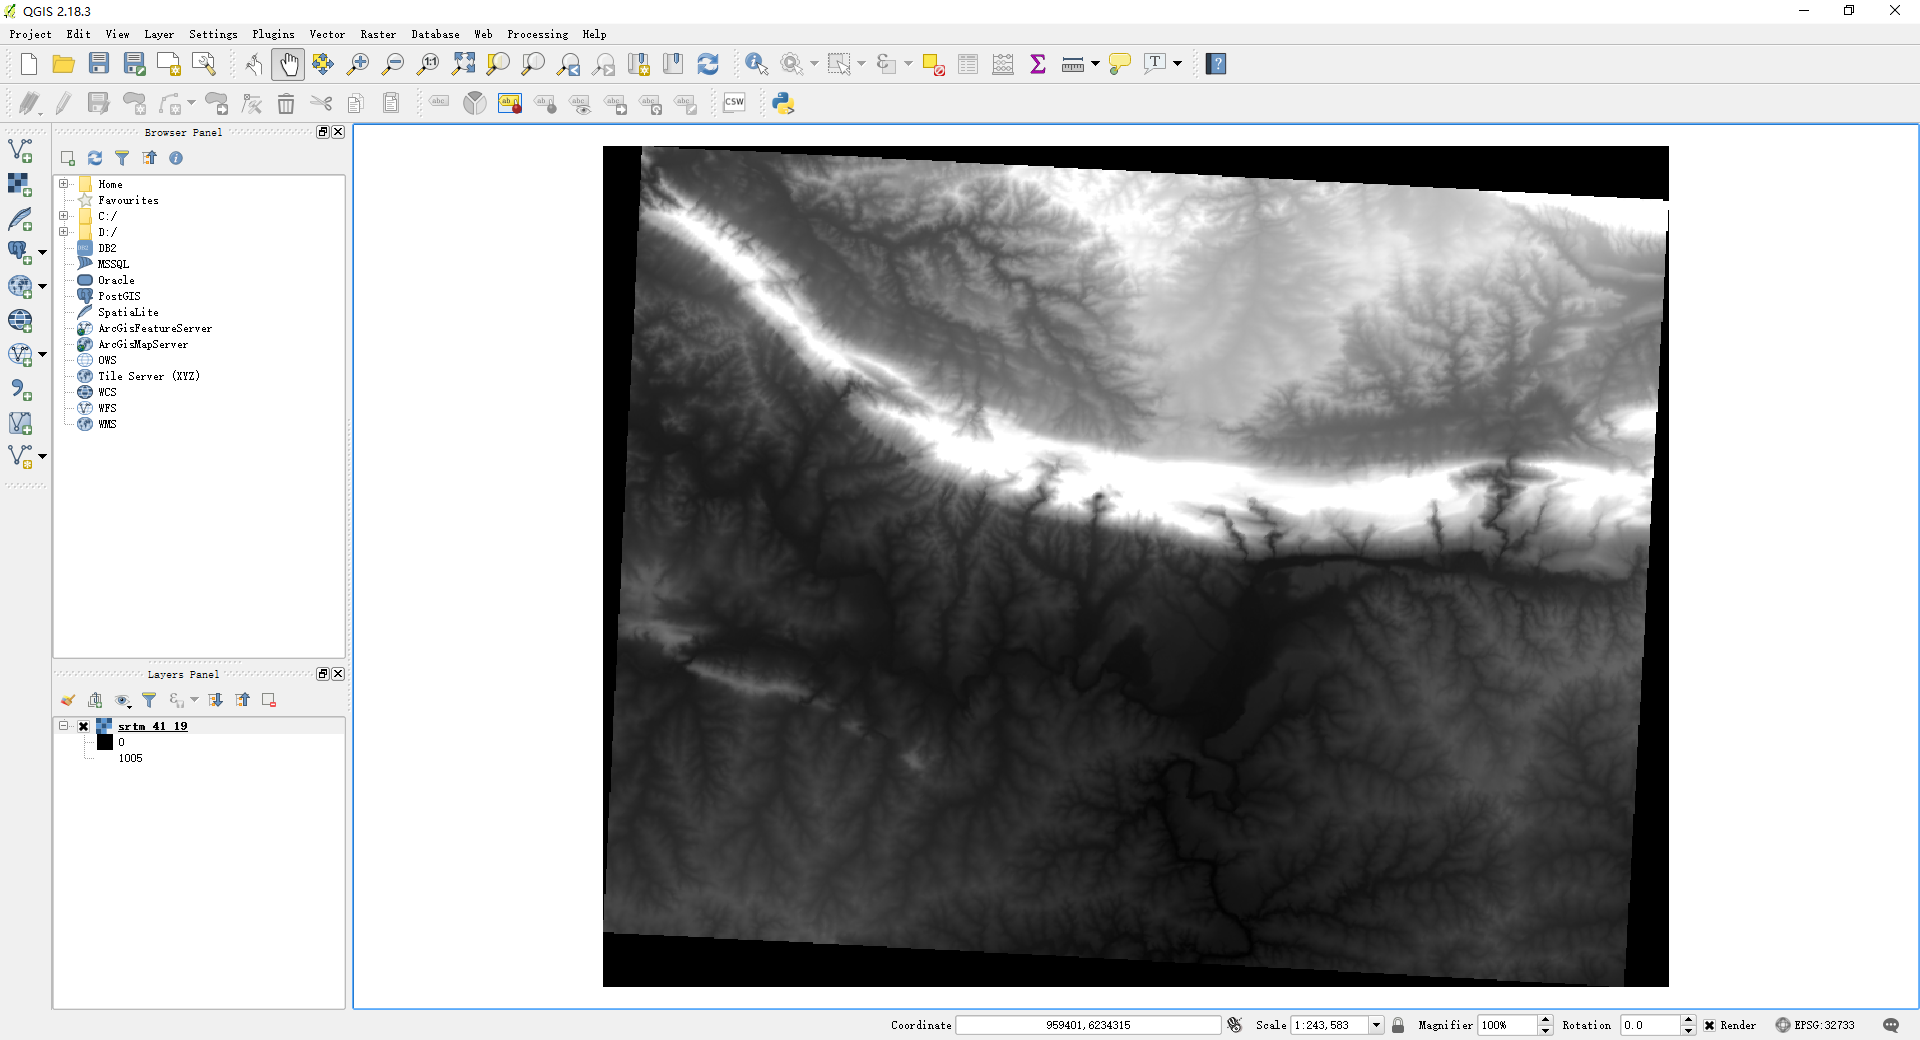
Task: Open Text Annotation dropdown arrow
Action: tap(1178, 64)
